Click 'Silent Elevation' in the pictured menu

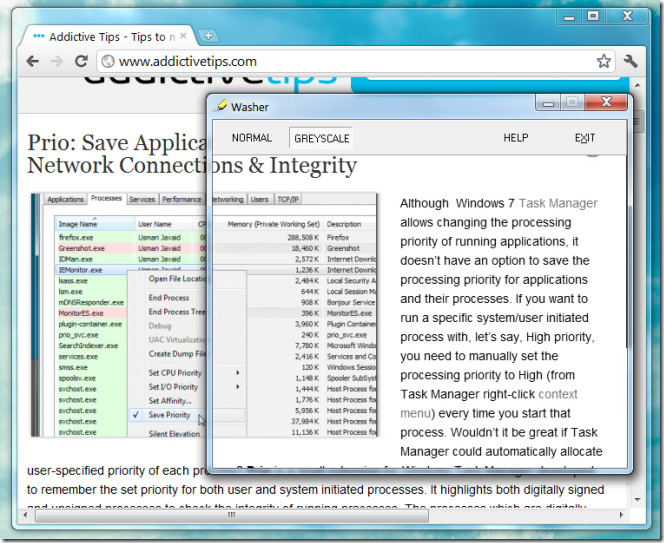[x=174, y=434]
